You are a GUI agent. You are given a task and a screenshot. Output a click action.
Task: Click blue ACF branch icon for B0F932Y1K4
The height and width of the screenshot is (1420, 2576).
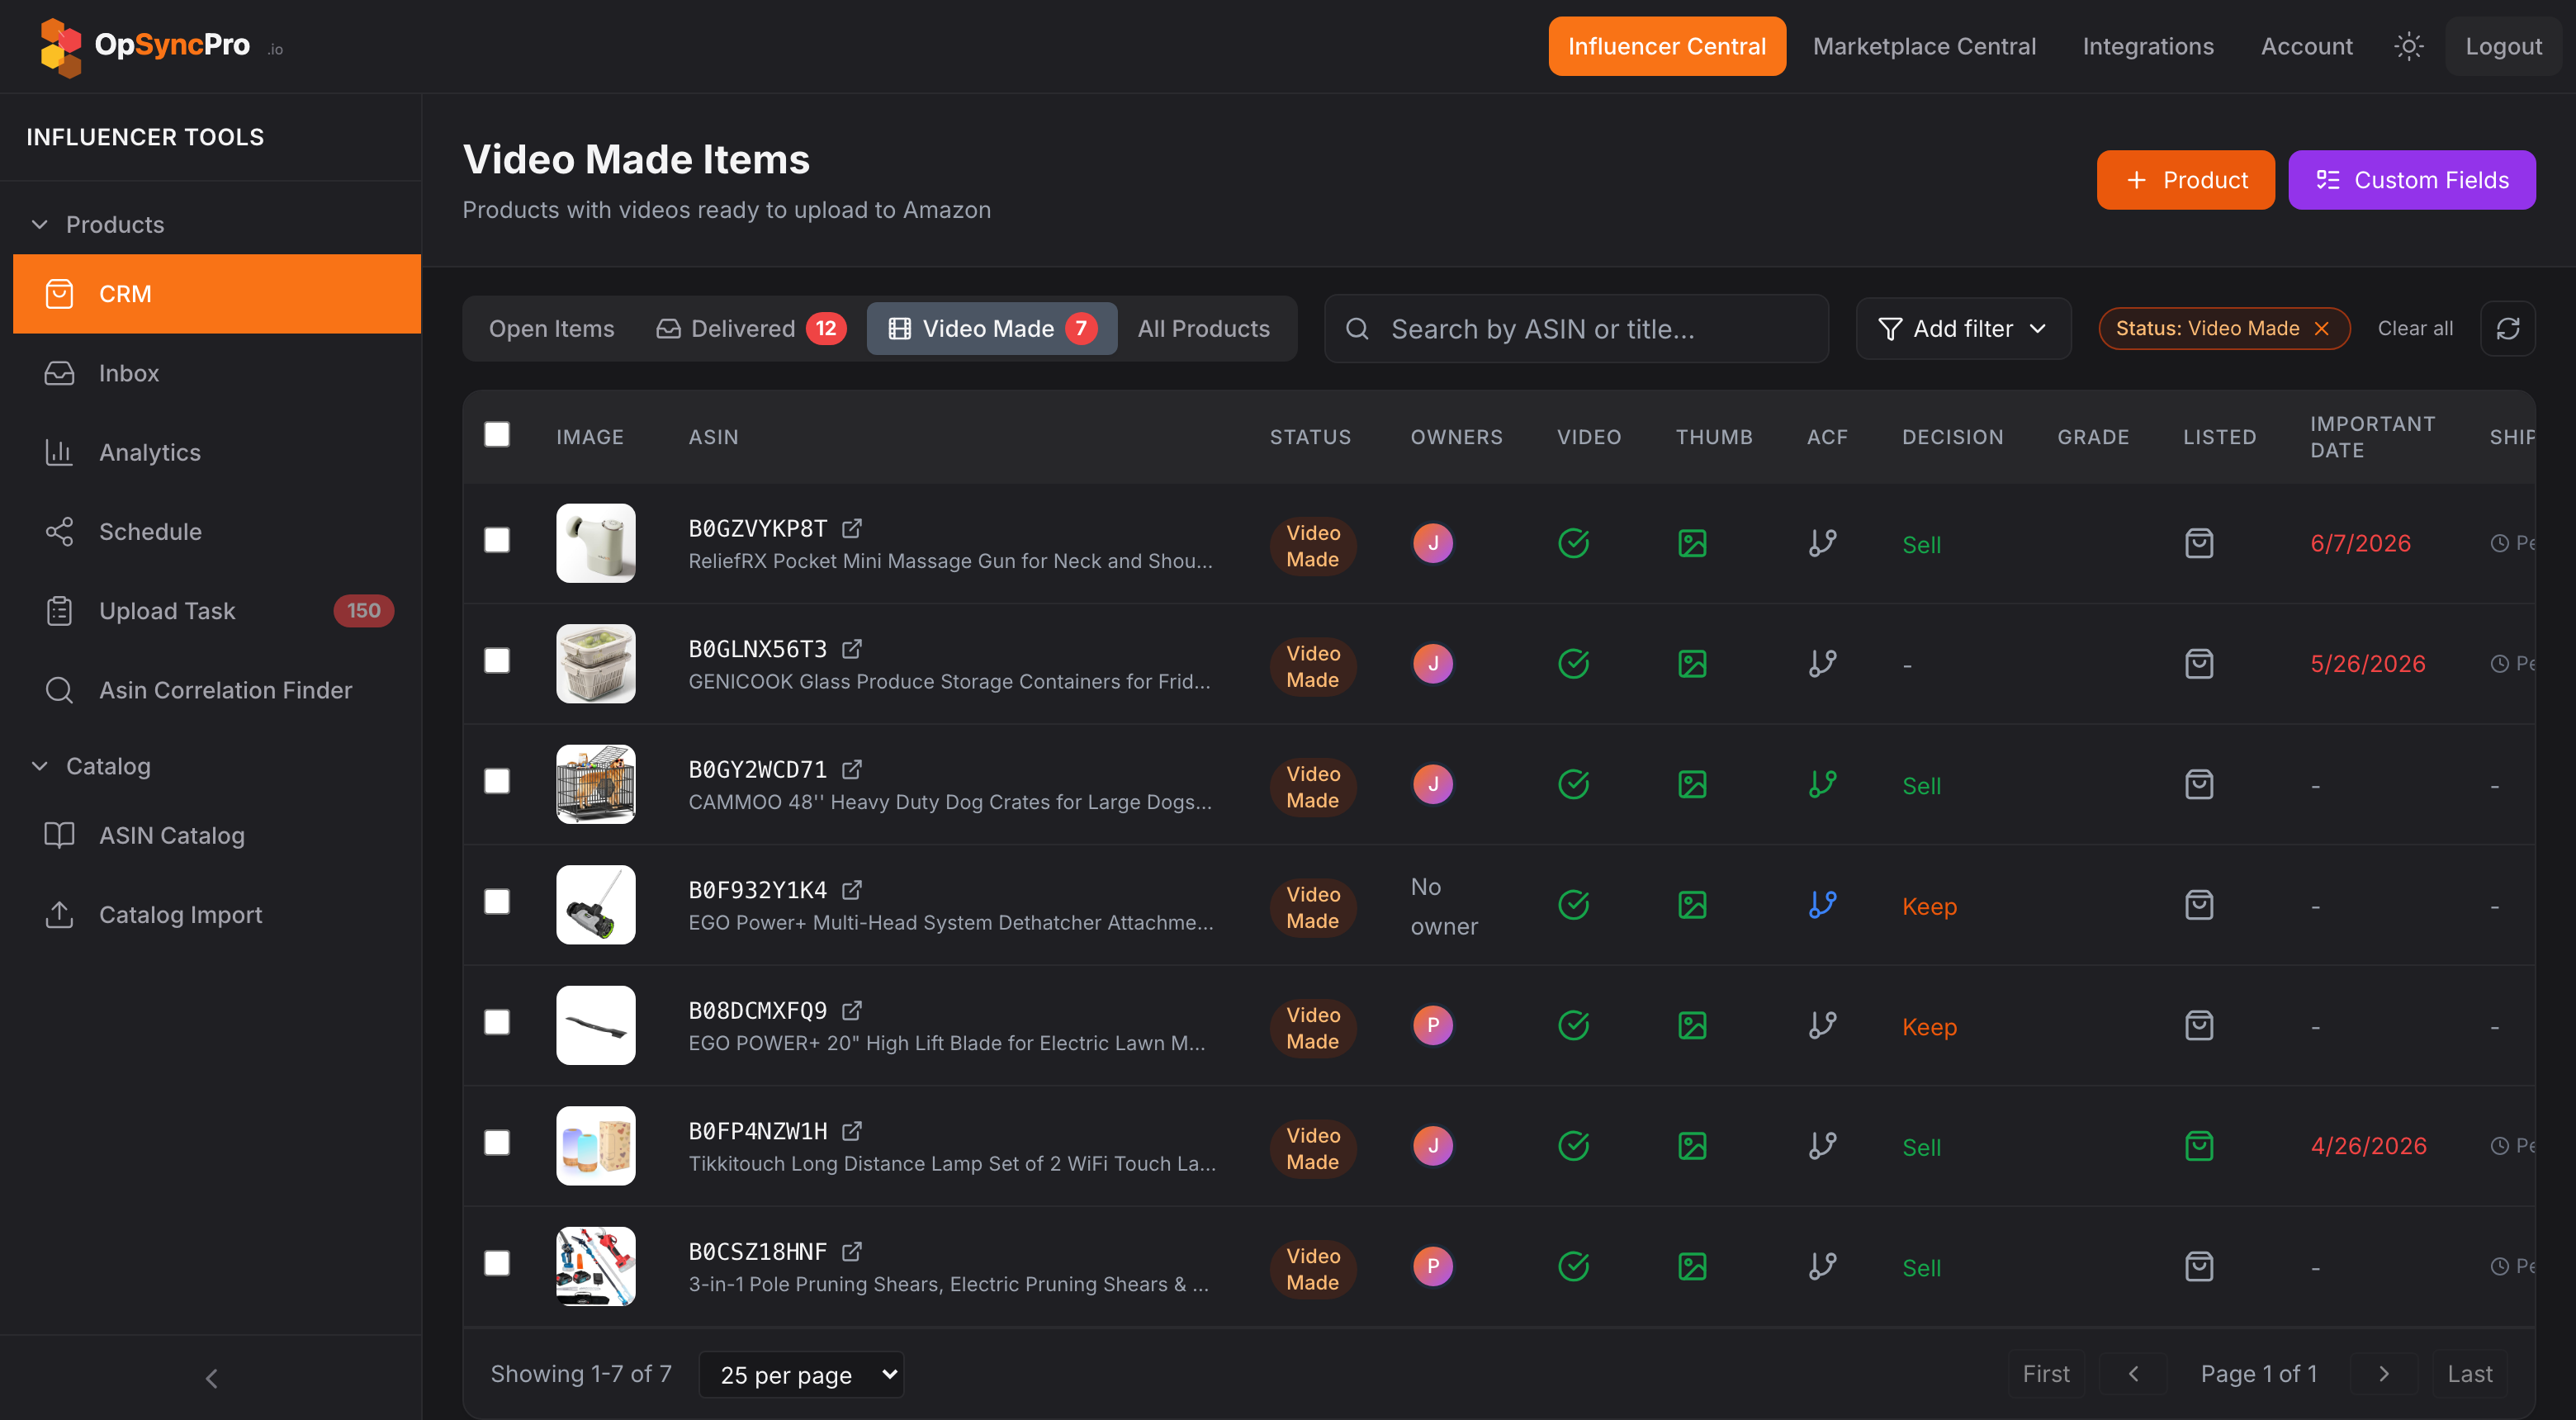point(1822,905)
